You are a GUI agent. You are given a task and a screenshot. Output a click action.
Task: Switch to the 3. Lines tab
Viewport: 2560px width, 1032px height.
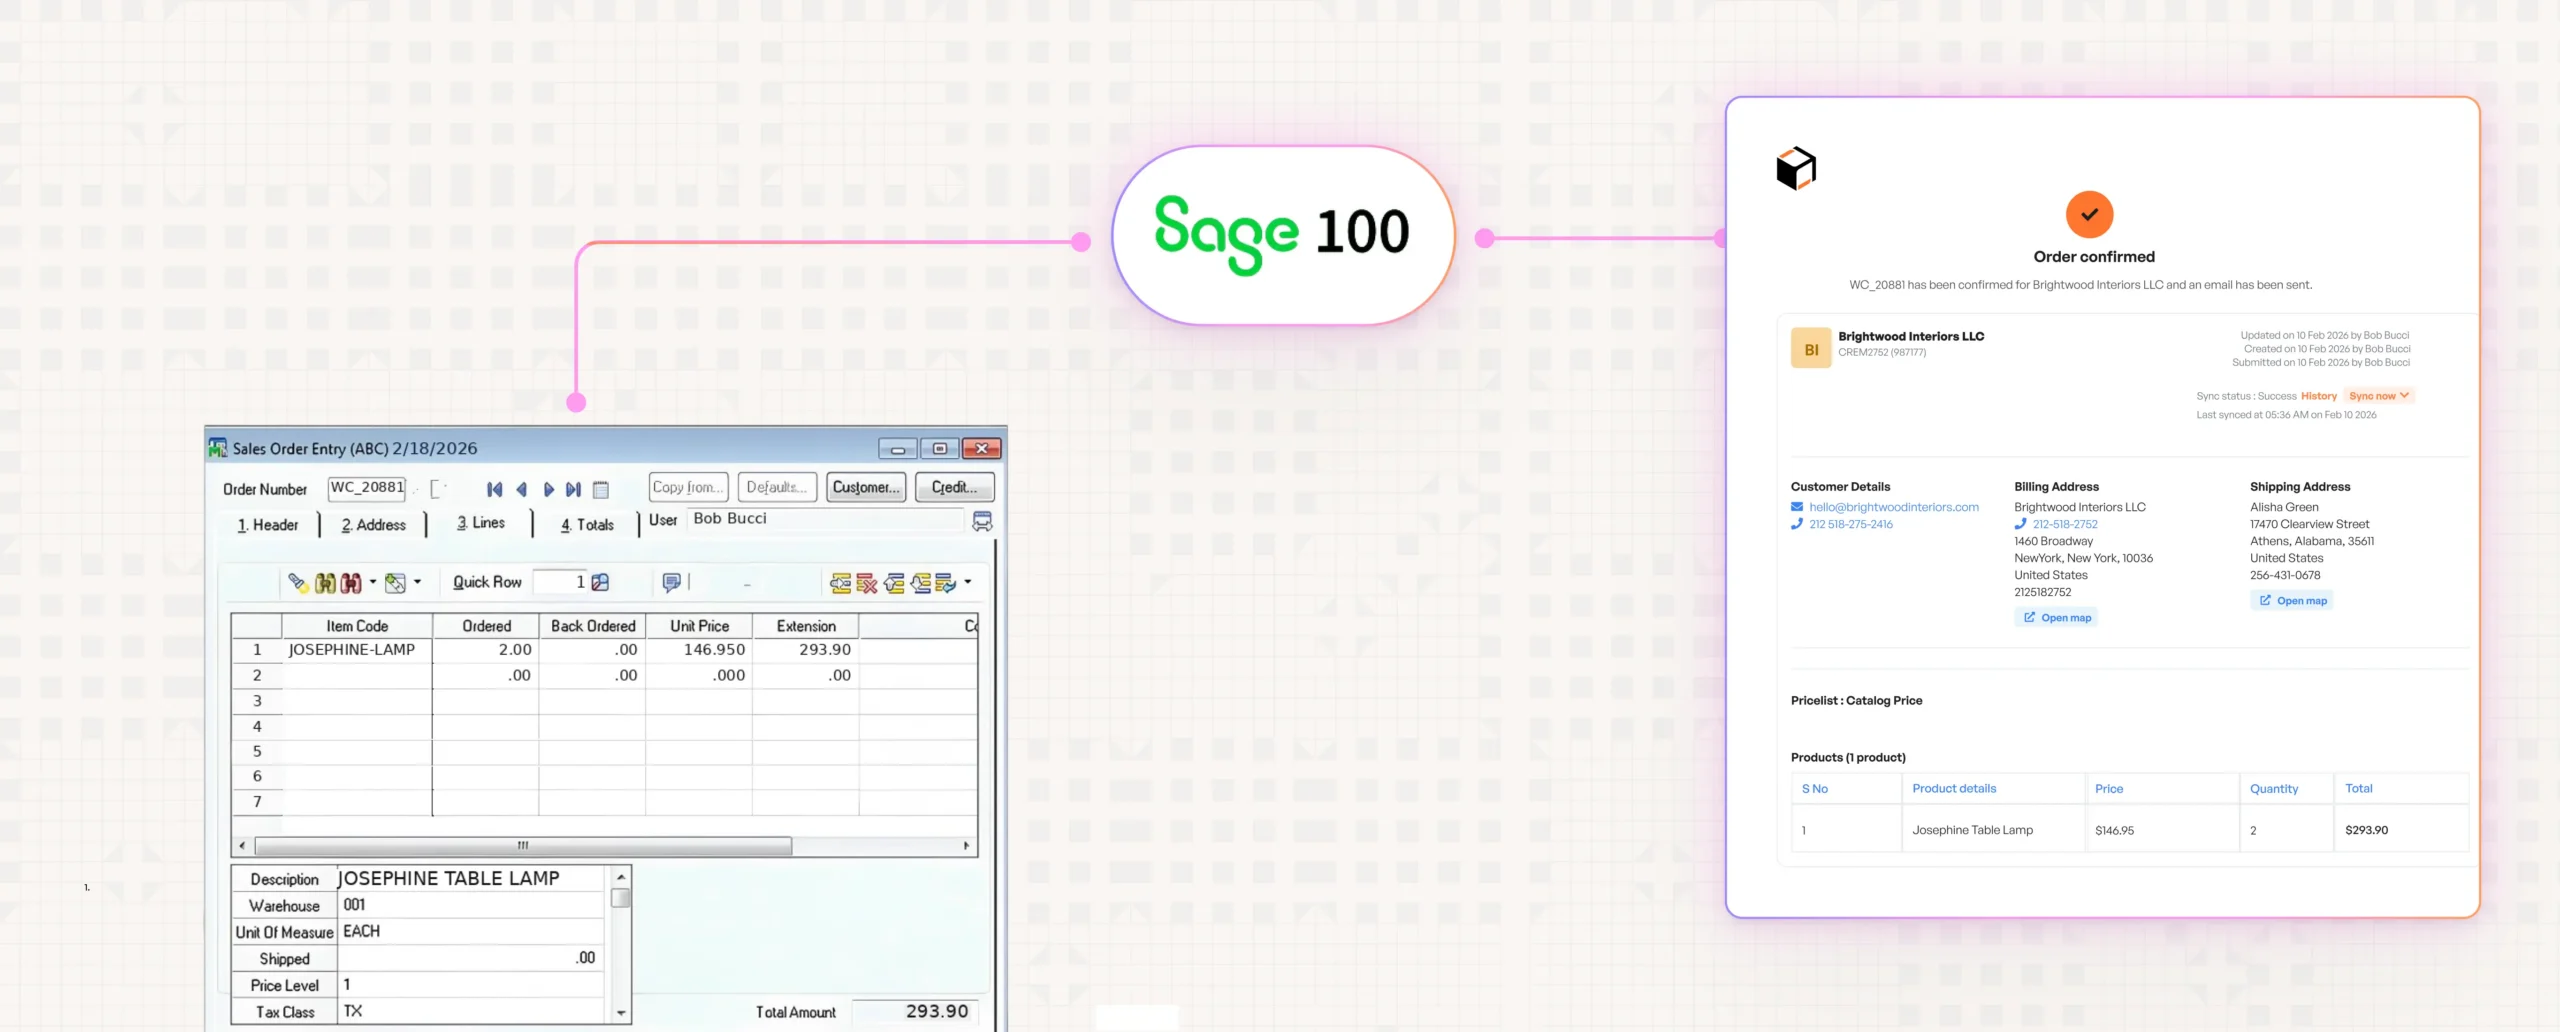(x=481, y=523)
